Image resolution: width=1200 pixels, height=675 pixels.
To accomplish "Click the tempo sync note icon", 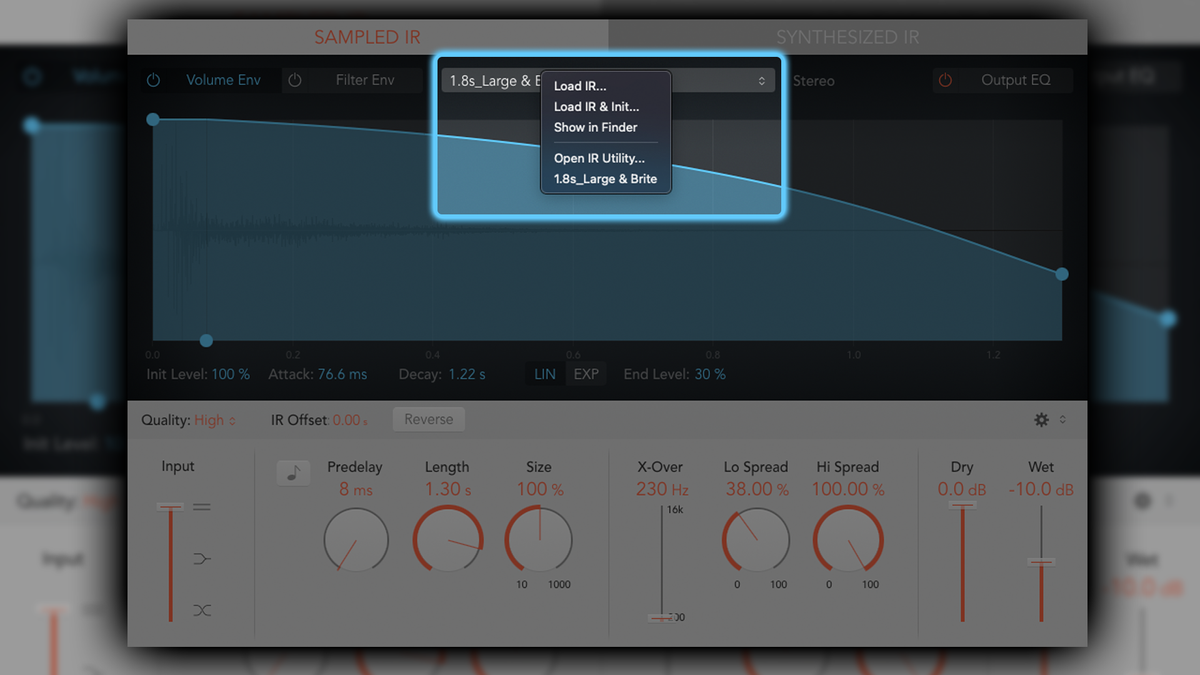I will tap(293, 473).
